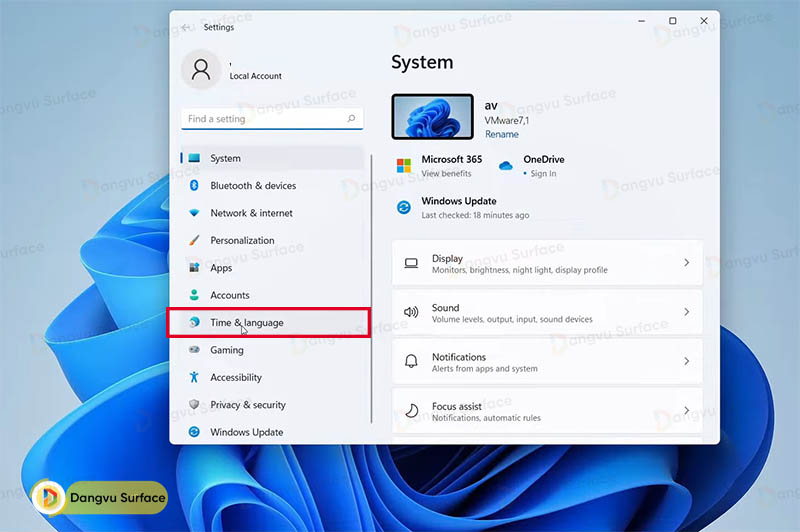Screen dimensions: 800x532
Task: Click the Microsoft 365 logo icon
Action: 404,165
